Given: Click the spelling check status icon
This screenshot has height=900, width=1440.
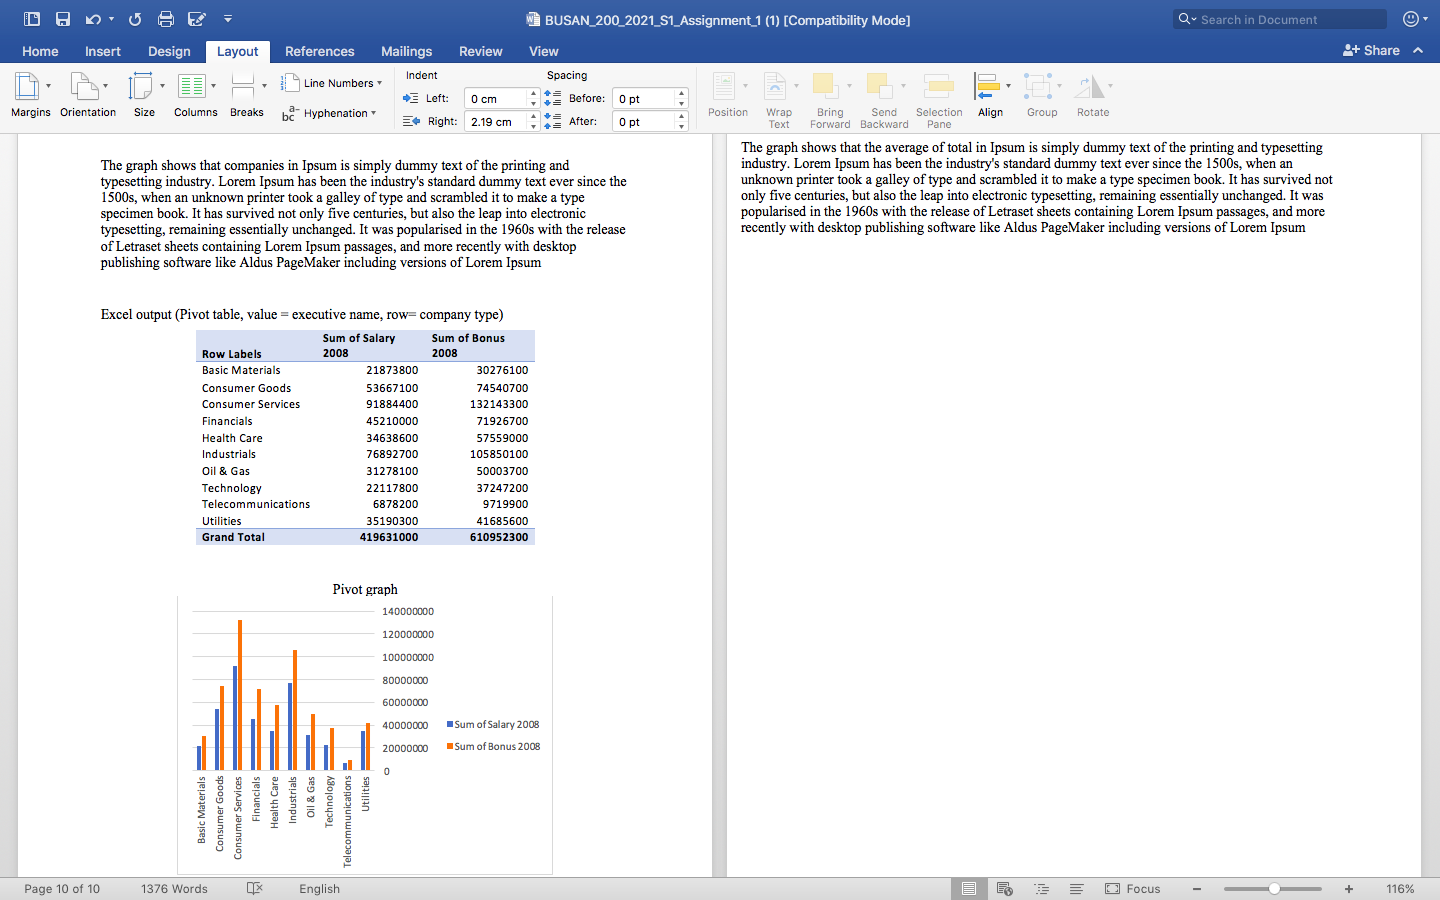Looking at the screenshot, I should click(254, 888).
